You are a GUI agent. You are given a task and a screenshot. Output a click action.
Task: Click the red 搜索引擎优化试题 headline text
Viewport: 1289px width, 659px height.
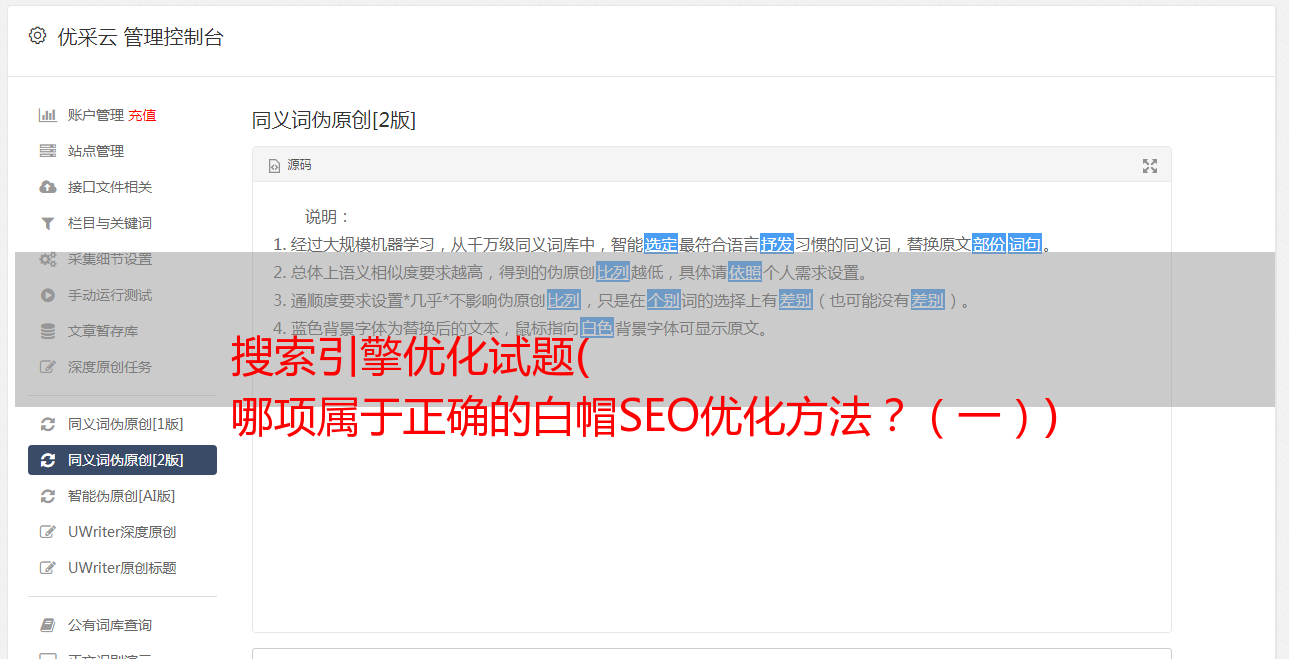coord(410,358)
